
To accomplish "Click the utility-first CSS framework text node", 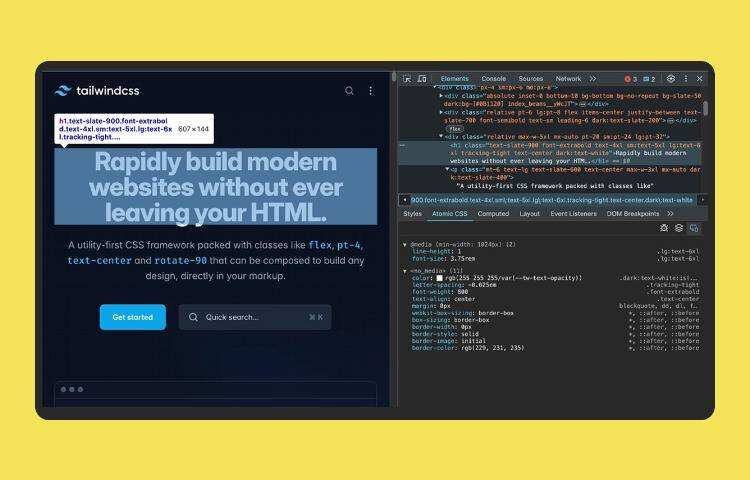I will pyautogui.click(x=555, y=185).
